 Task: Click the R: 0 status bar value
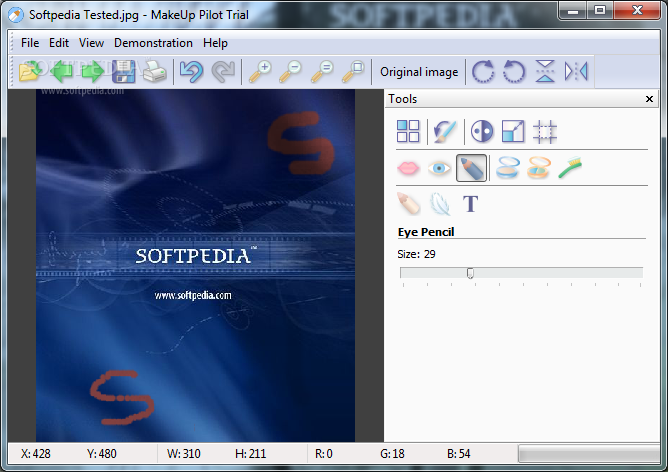pos(323,454)
